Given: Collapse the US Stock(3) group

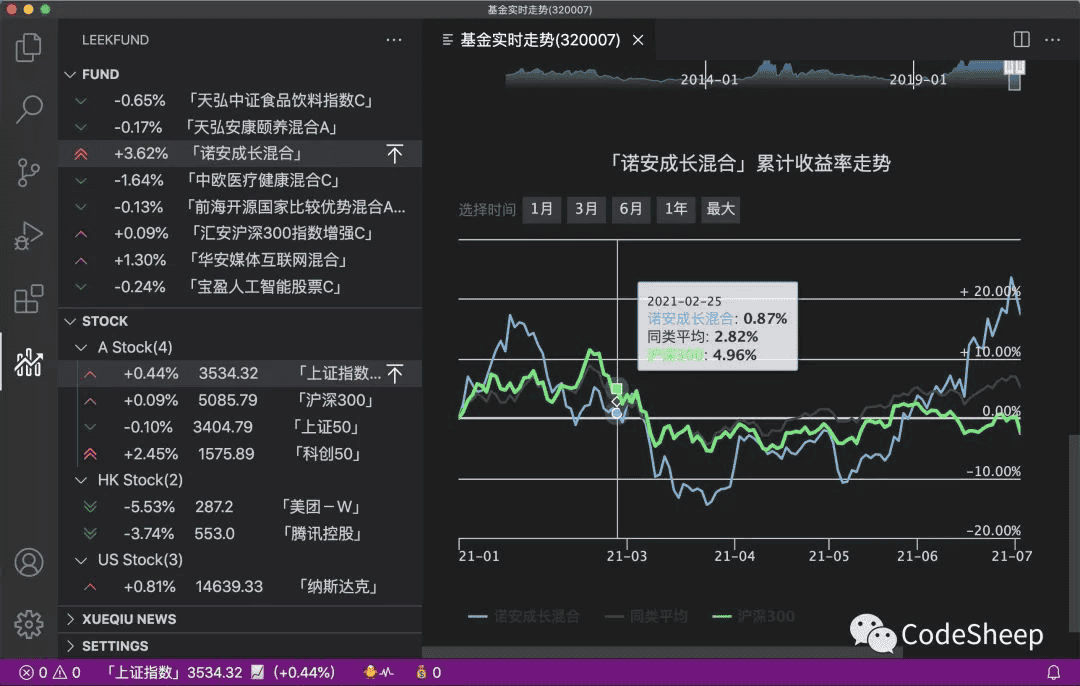Looking at the screenshot, I should tap(81, 560).
